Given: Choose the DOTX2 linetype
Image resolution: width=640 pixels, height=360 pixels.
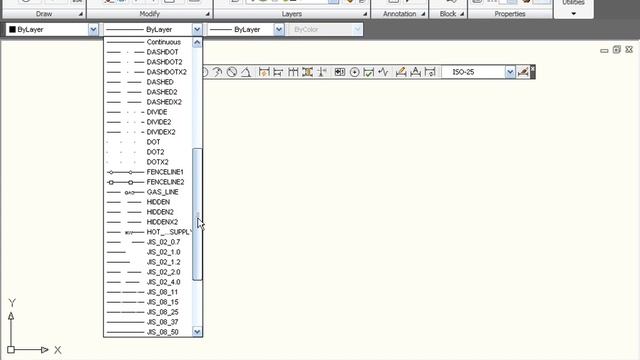Looking at the screenshot, I should click(148, 162).
